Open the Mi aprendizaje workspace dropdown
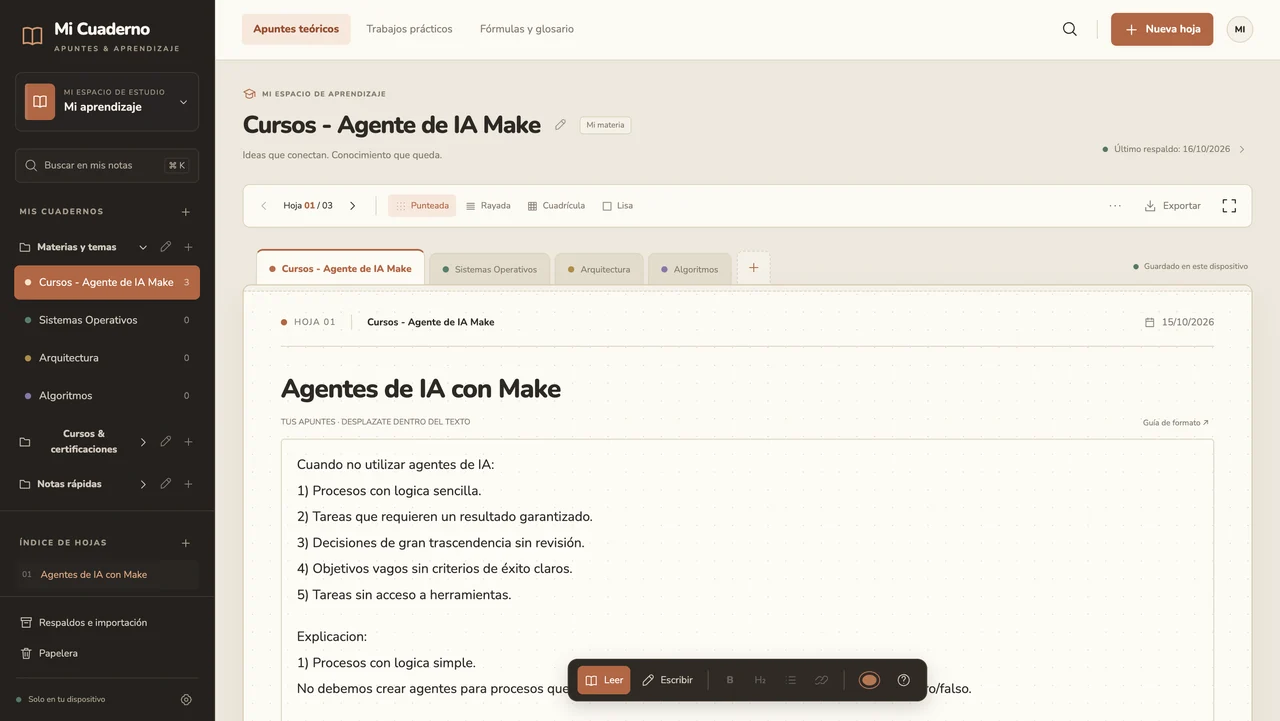 [x=107, y=102]
